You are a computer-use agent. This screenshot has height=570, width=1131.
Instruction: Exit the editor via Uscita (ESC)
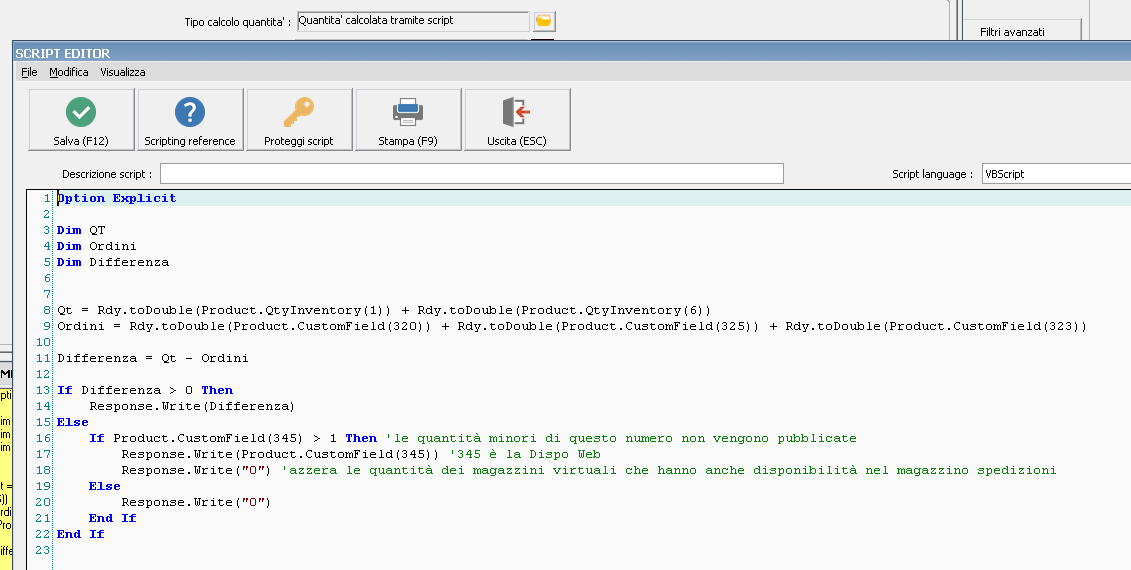[516, 120]
